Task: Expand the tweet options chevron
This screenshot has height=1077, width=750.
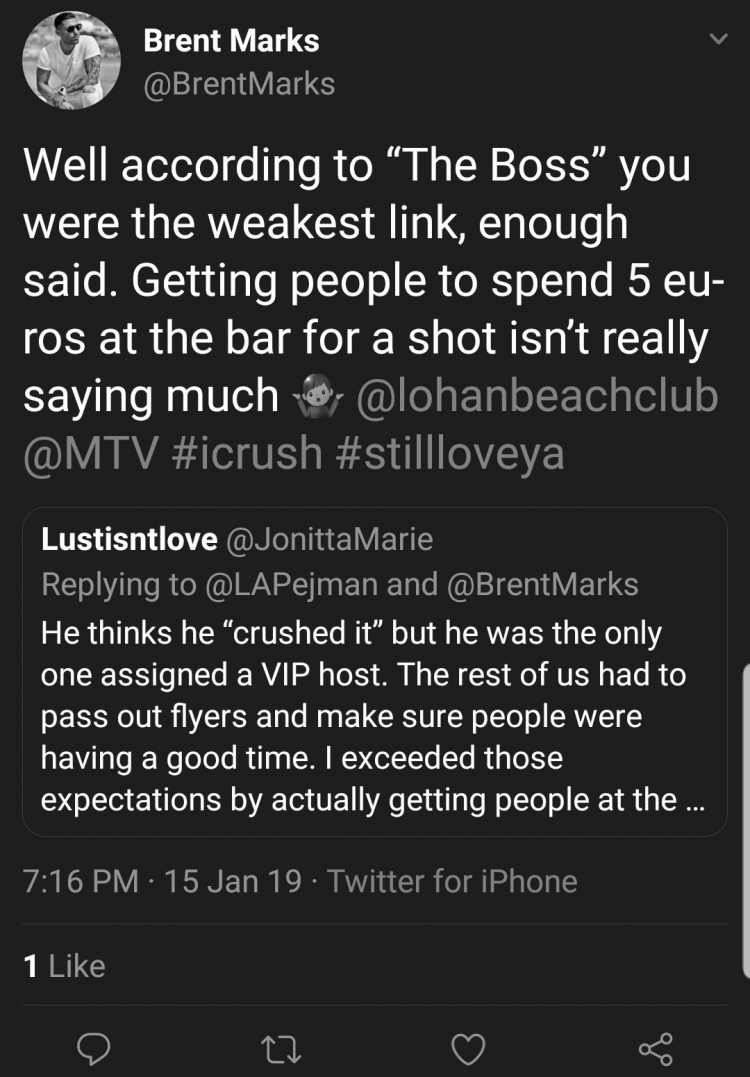Action: pyautogui.click(x=718, y=40)
